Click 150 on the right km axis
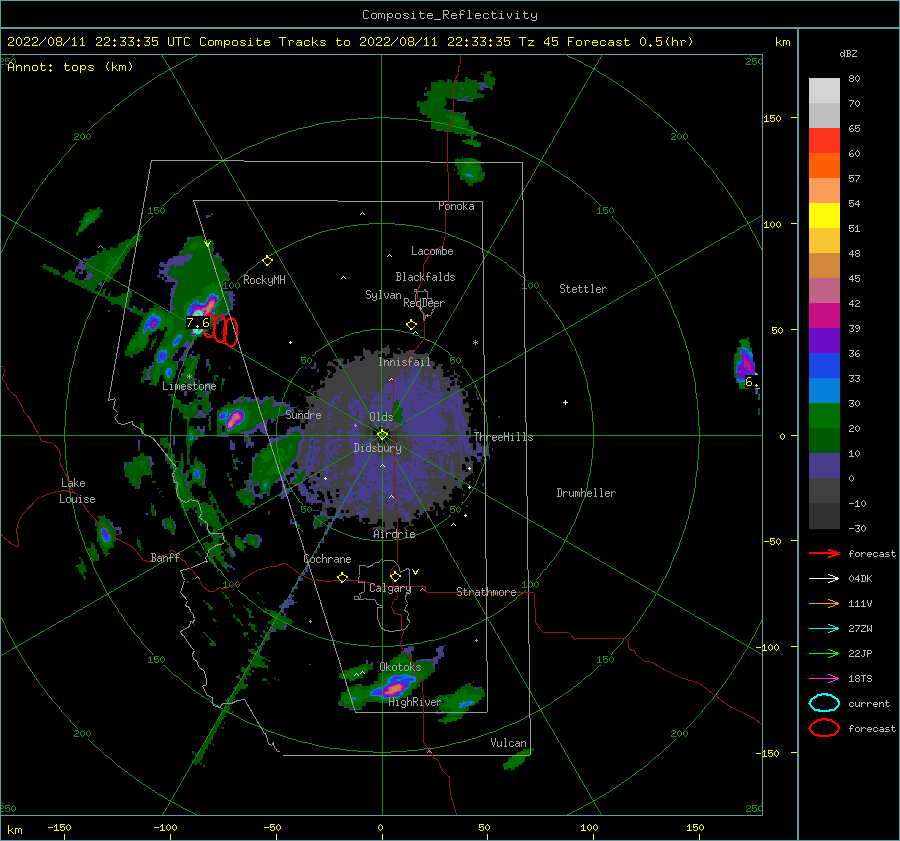The image size is (900, 841). click(x=772, y=118)
